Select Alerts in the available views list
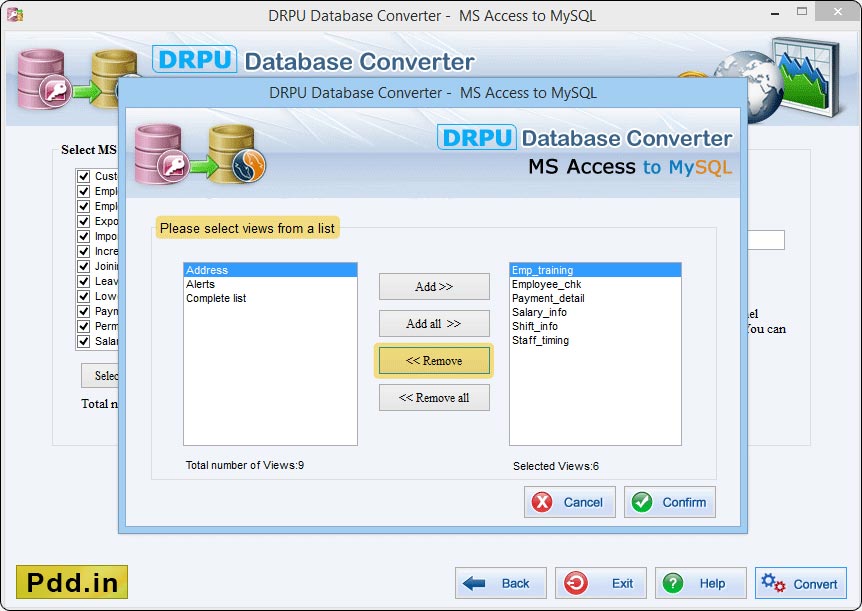Screen dimensions: 862x611 pos(270,284)
